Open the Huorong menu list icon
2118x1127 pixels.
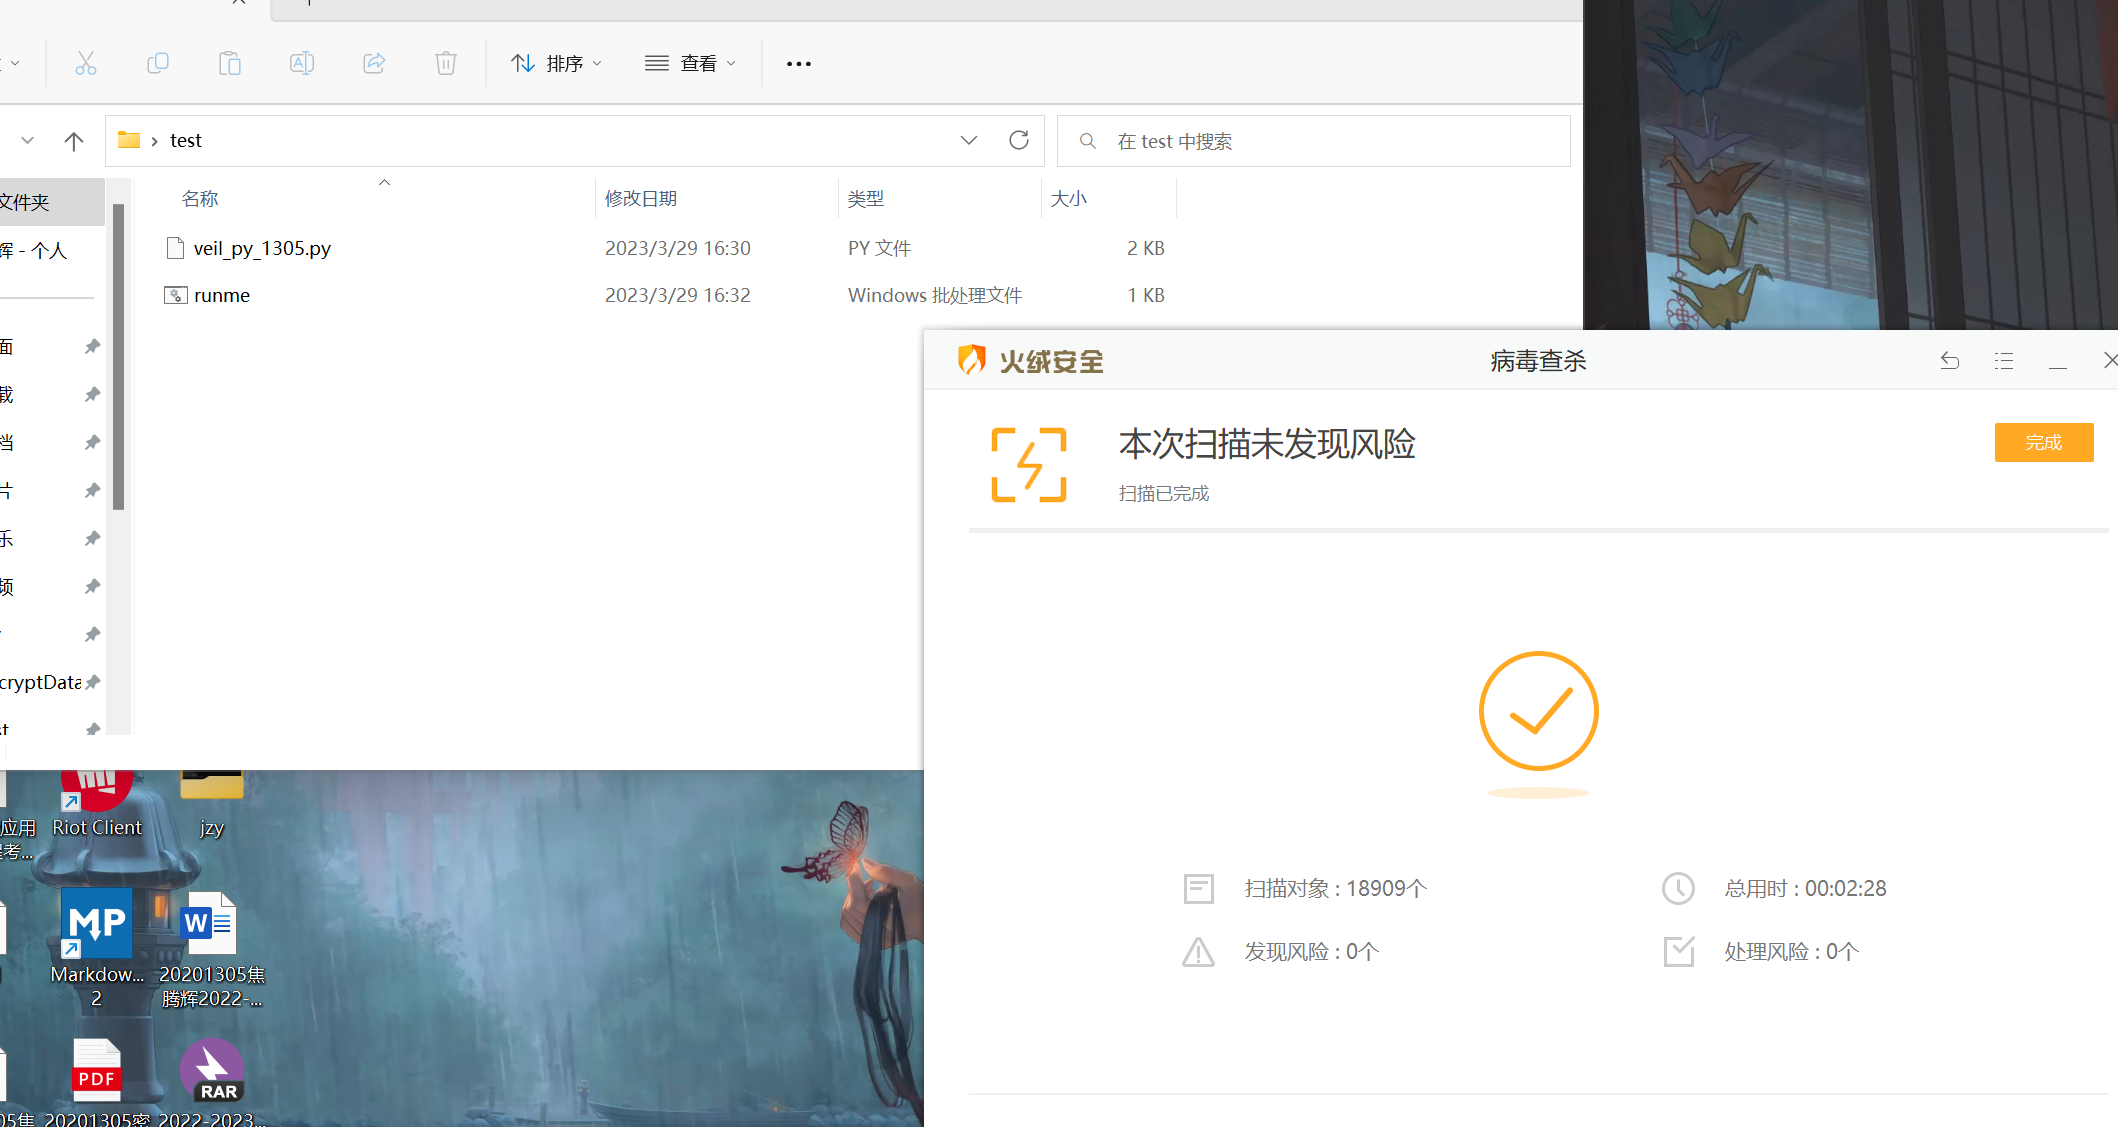click(2003, 361)
